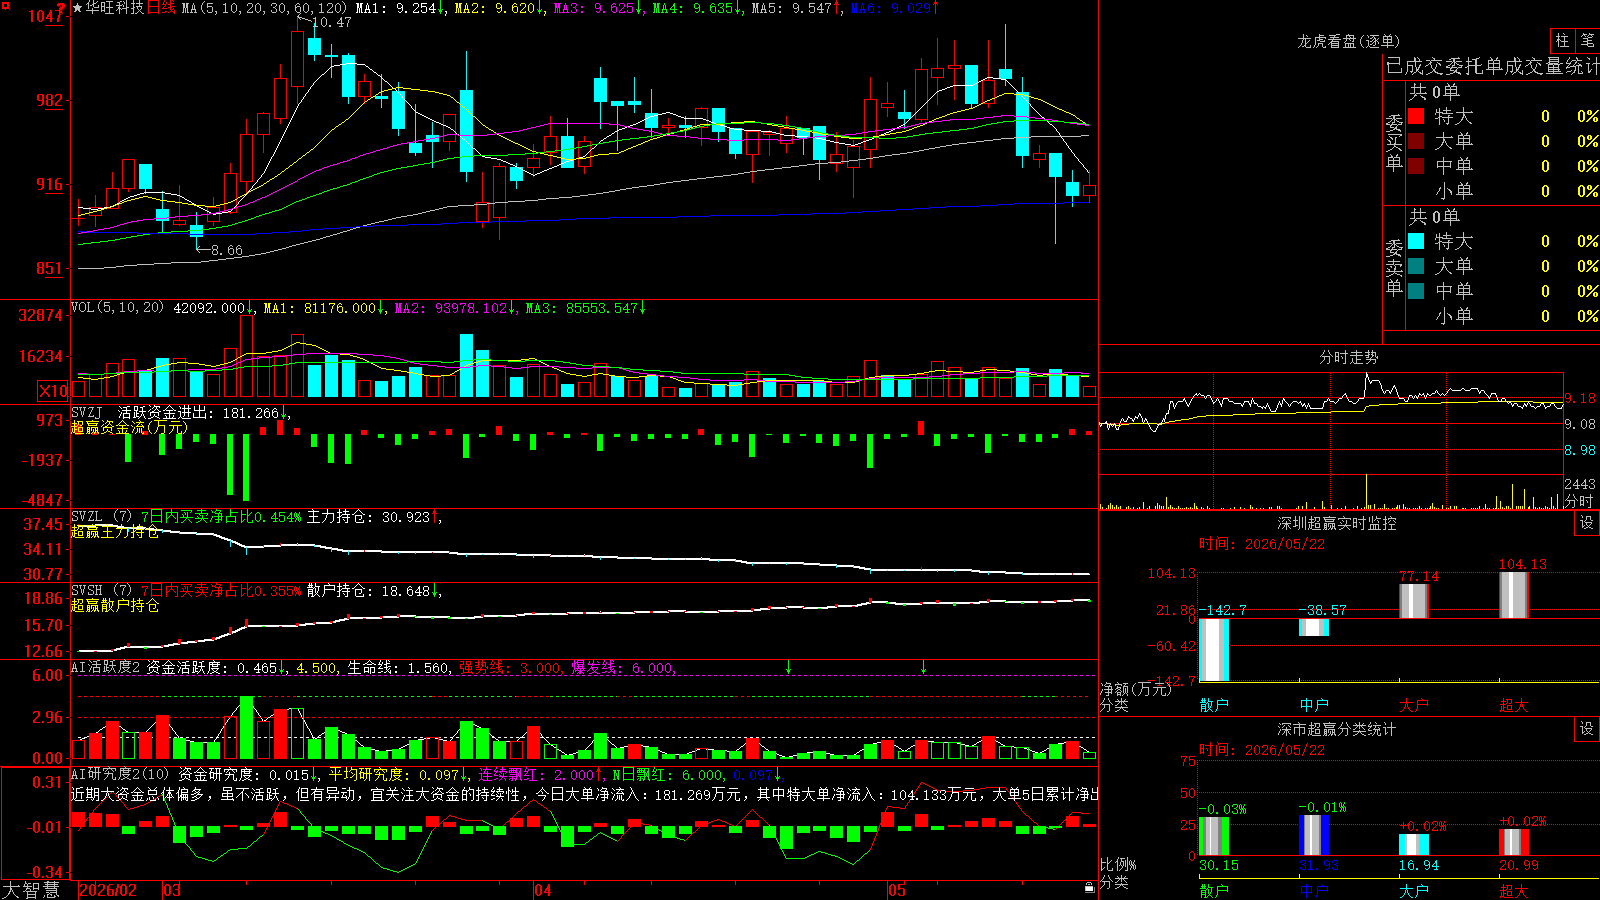
Task: Open the VOL(5,10,20) indicator label
Action: pos(117,307)
